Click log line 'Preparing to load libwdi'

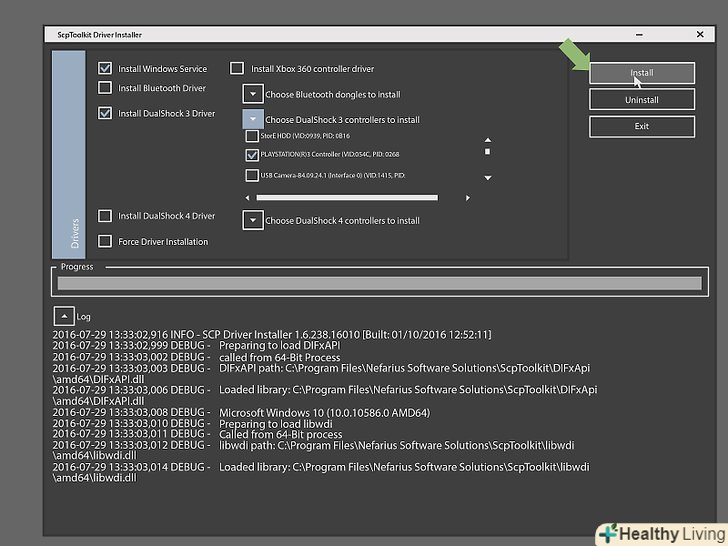[x=192, y=423]
